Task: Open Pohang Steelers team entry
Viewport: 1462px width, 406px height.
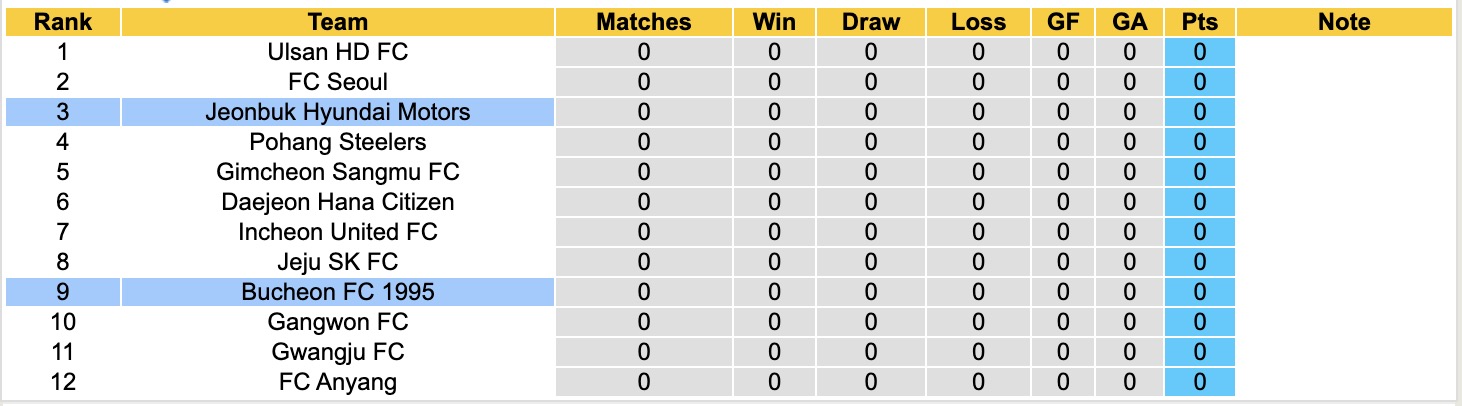Action: [338, 142]
